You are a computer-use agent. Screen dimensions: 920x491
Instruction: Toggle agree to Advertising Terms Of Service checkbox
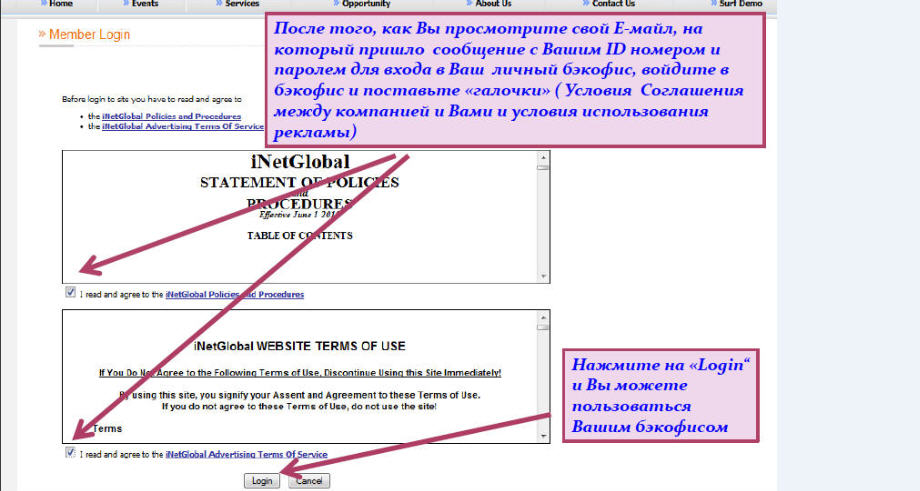click(70, 452)
